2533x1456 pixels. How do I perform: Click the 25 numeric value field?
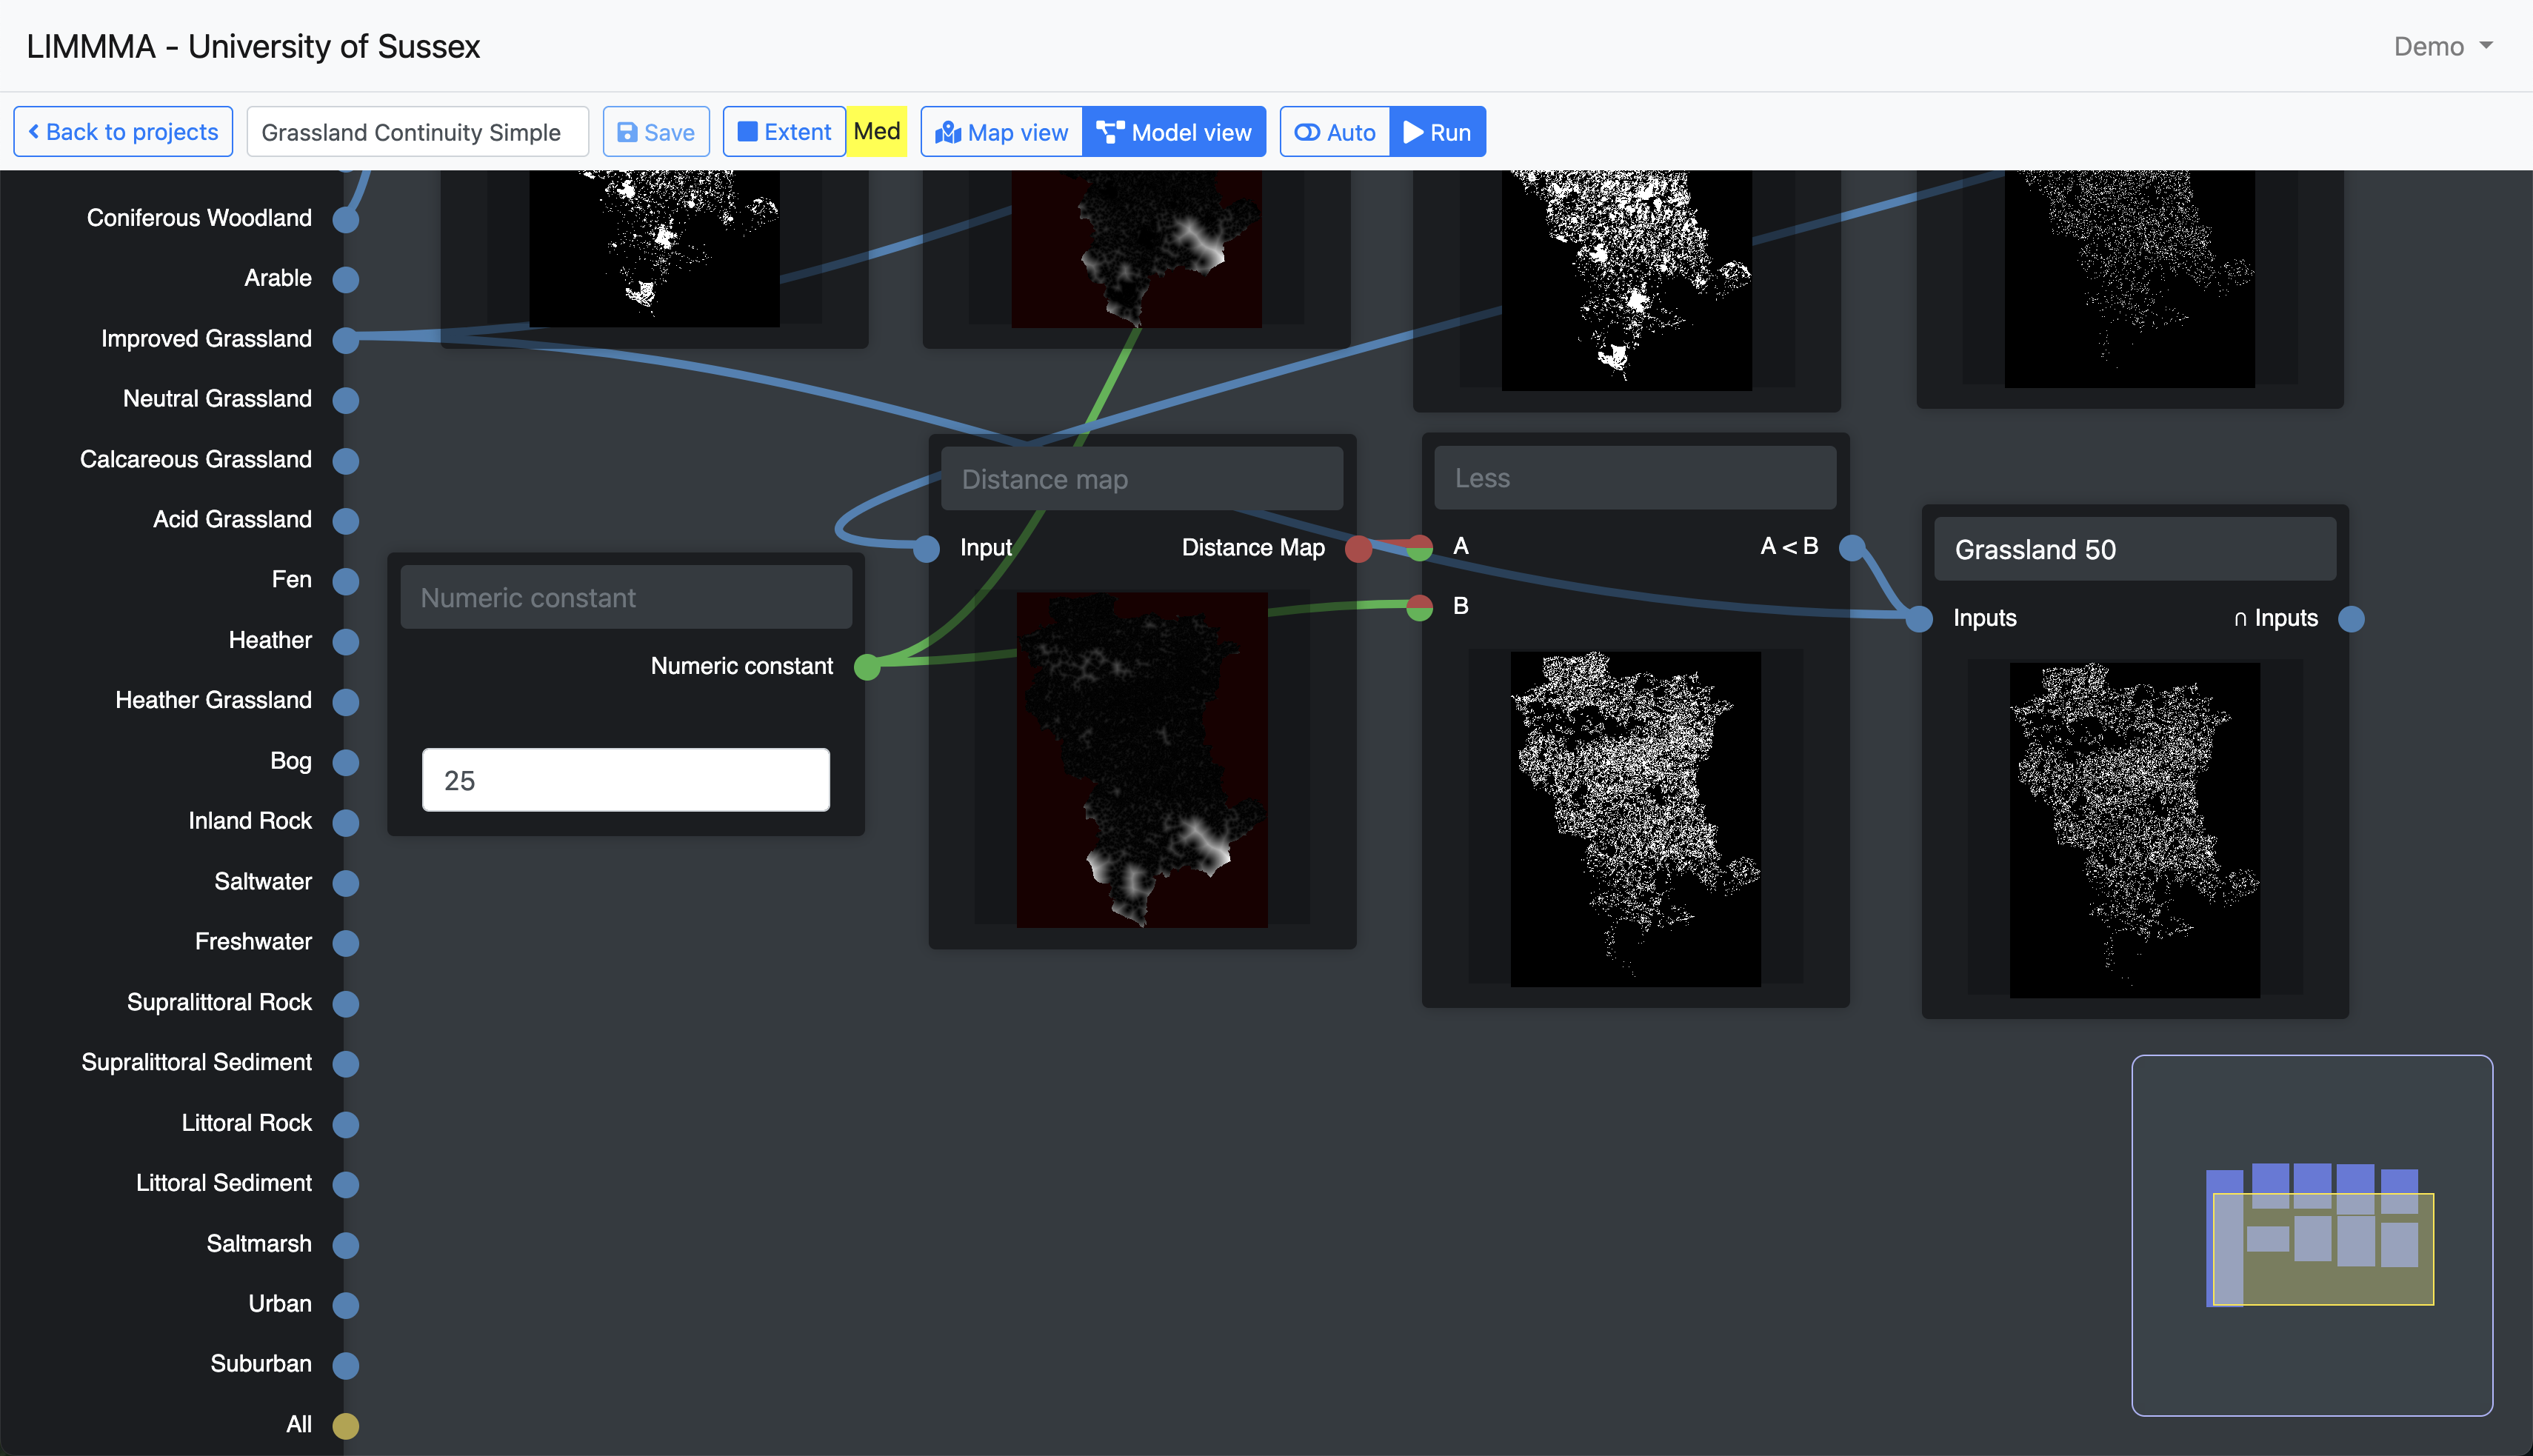coord(625,780)
